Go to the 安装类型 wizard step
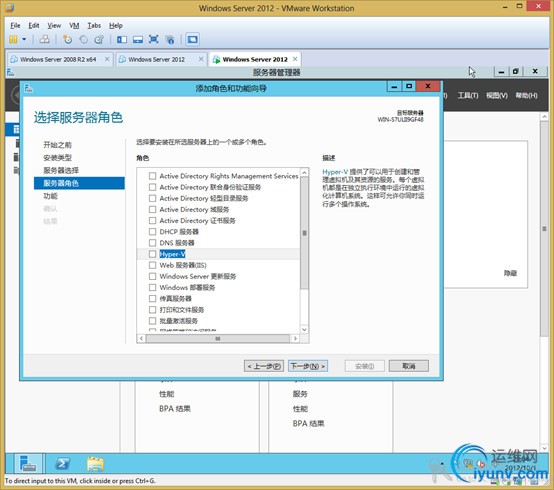 coord(57,158)
